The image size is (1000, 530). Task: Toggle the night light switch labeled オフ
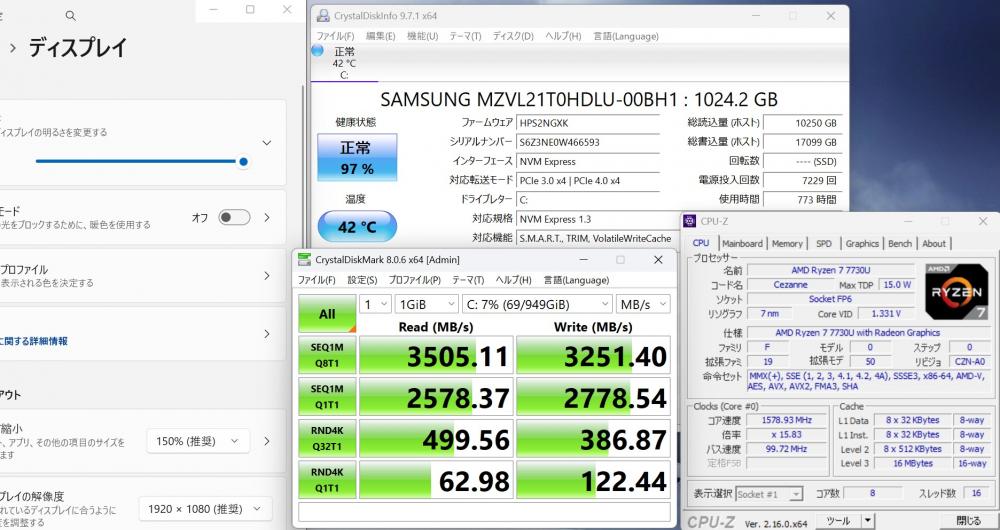click(x=234, y=217)
